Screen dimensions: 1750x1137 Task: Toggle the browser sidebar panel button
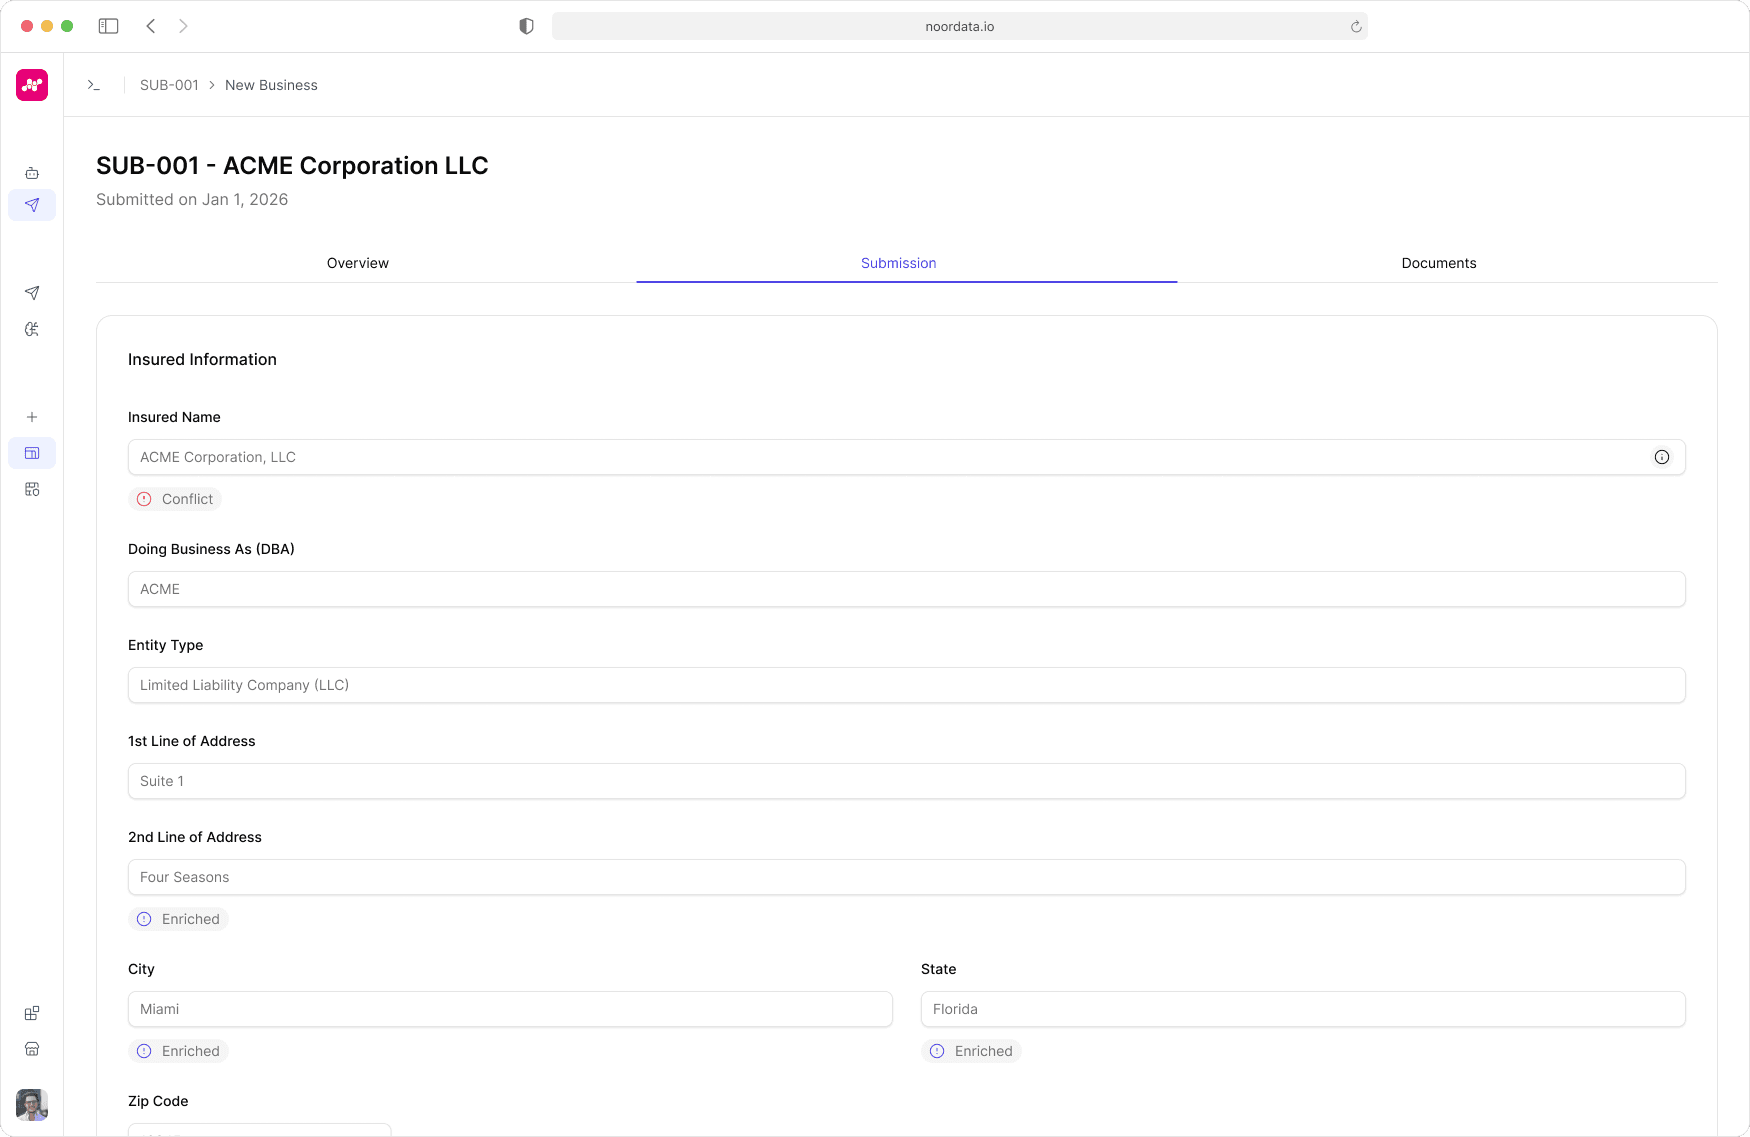click(108, 26)
